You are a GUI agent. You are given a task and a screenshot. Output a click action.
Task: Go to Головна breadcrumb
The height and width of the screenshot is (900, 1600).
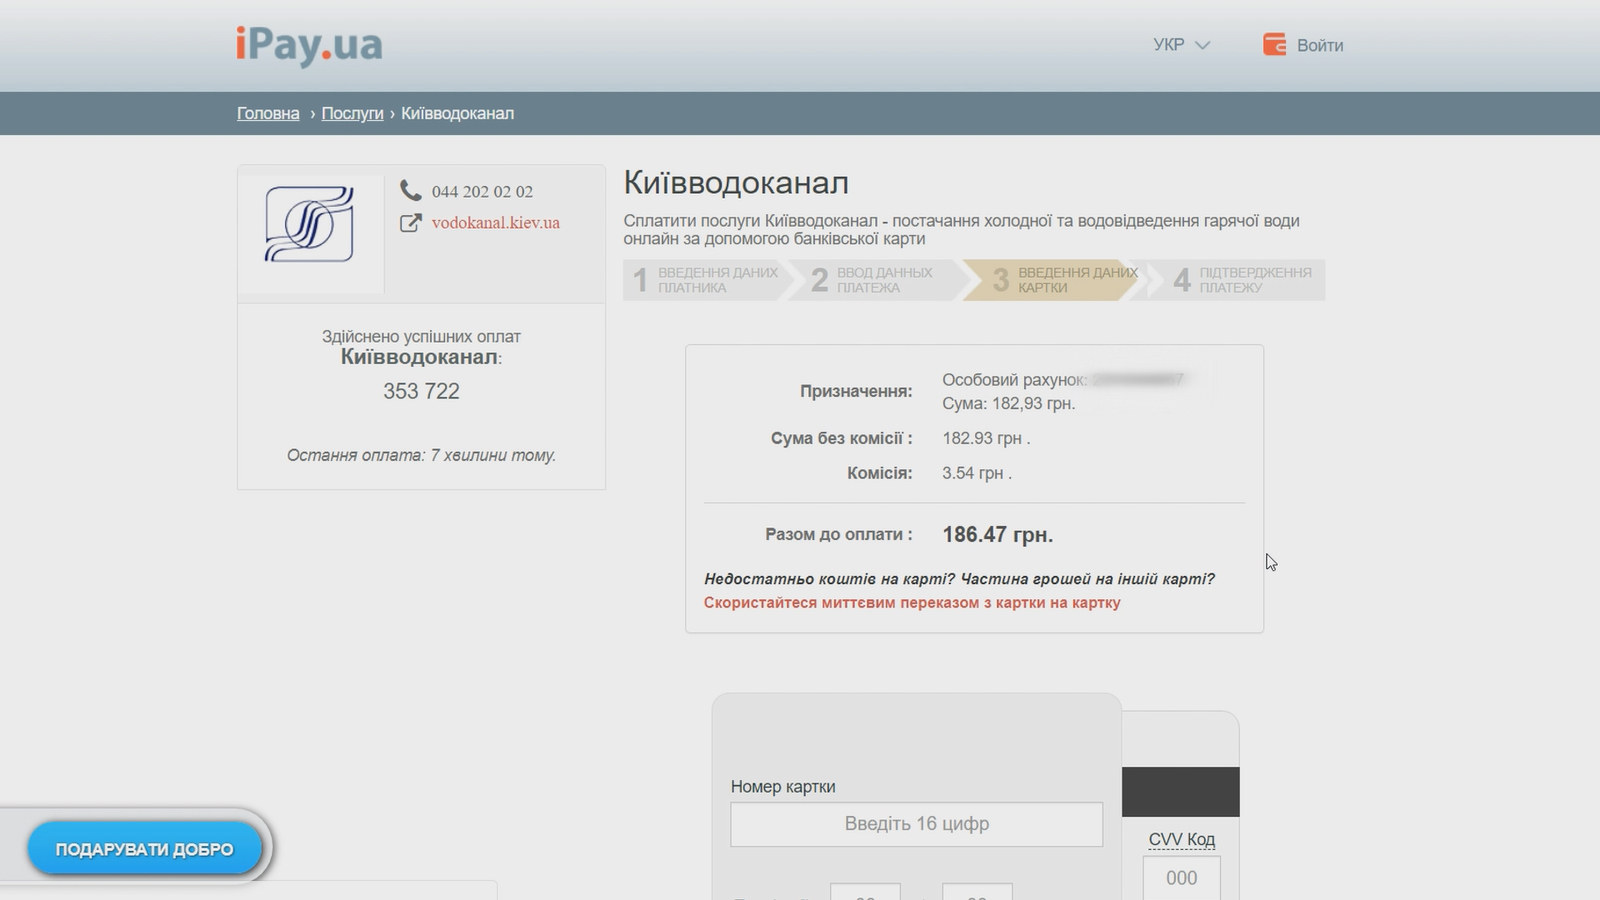click(x=268, y=113)
